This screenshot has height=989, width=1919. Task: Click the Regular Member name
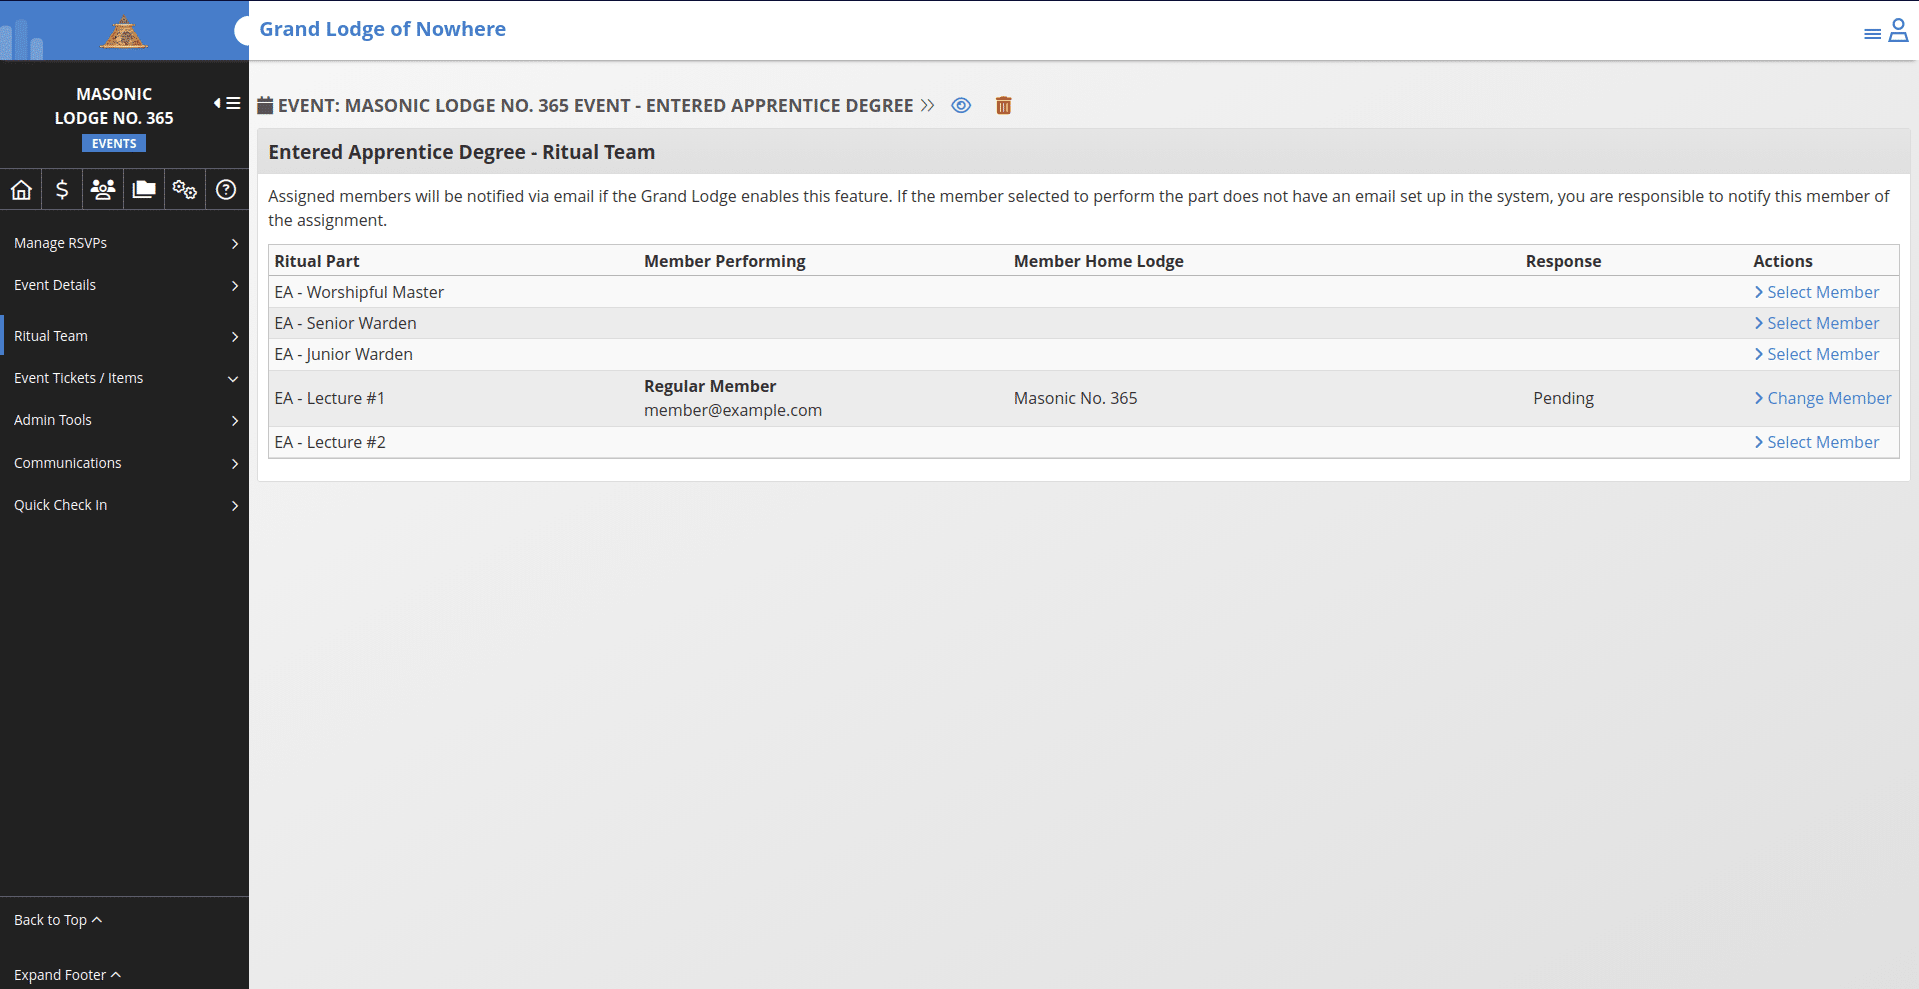point(710,386)
